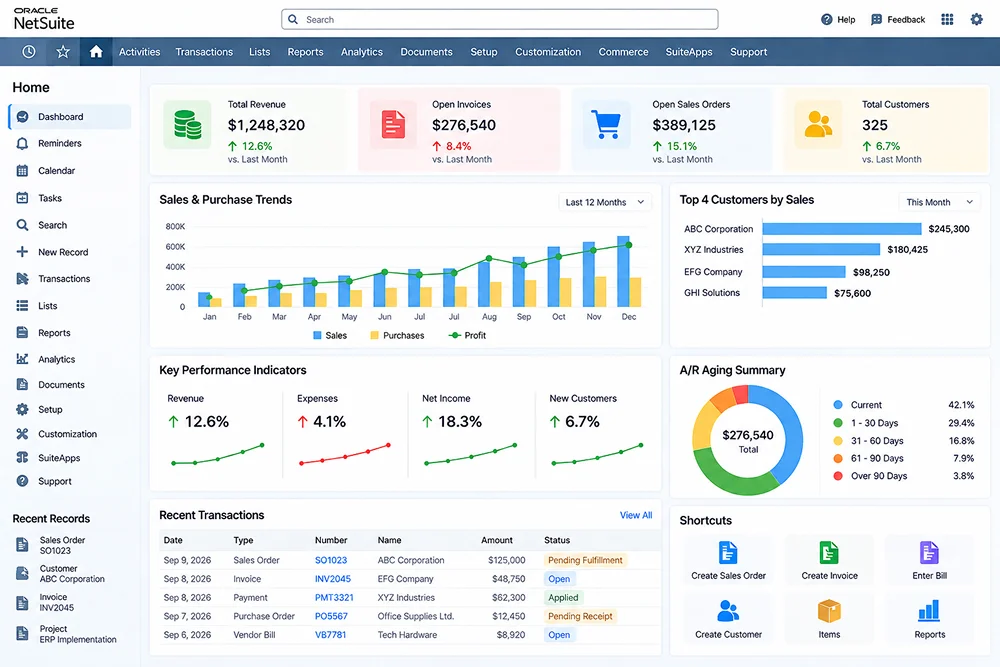Select the Dashboard sidebar item
Screen dimensions: 1000x667
click(x=70, y=117)
